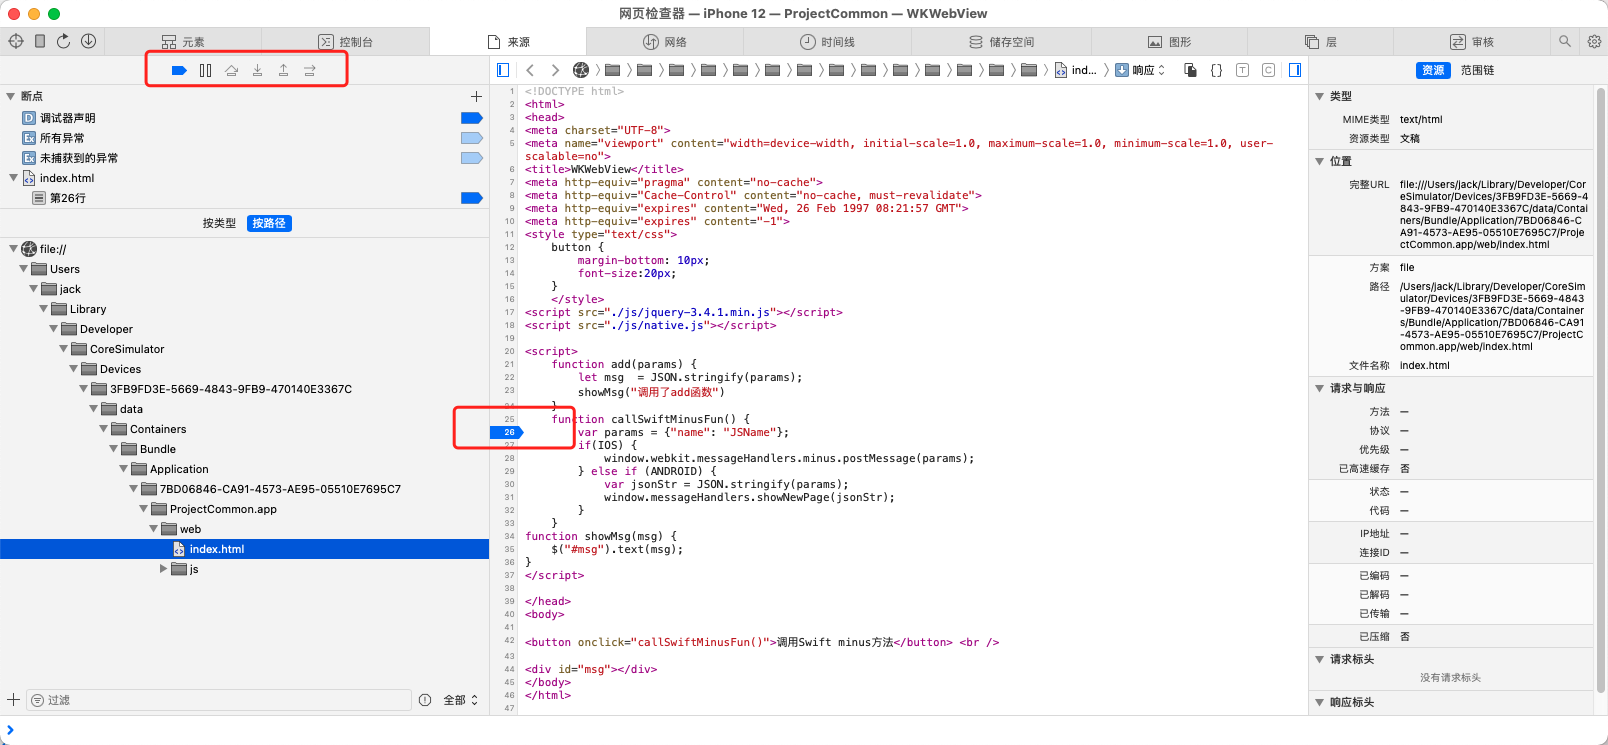The image size is (1608, 745).
Task: Collapse the 请求与响应 section
Action: [1319, 388]
